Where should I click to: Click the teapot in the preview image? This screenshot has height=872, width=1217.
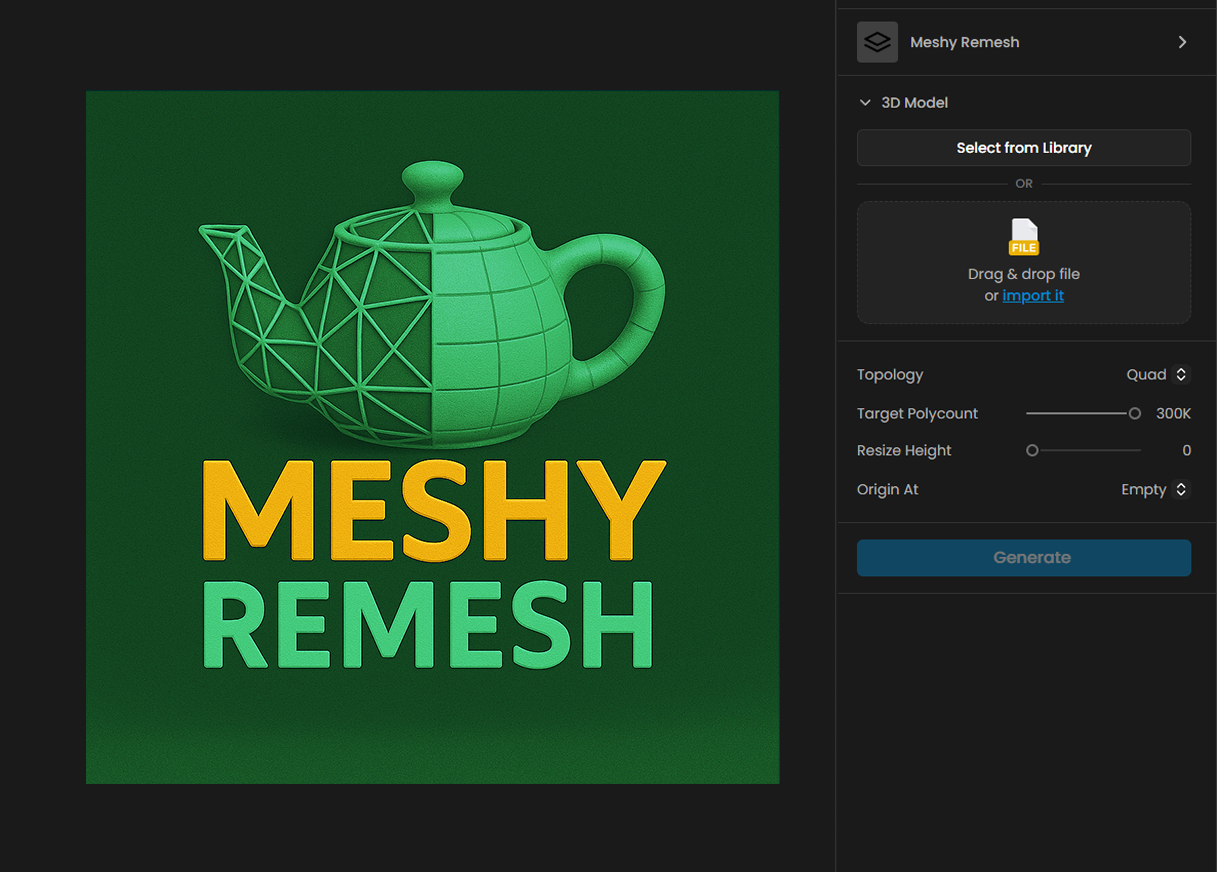click(x=432, y=310)
